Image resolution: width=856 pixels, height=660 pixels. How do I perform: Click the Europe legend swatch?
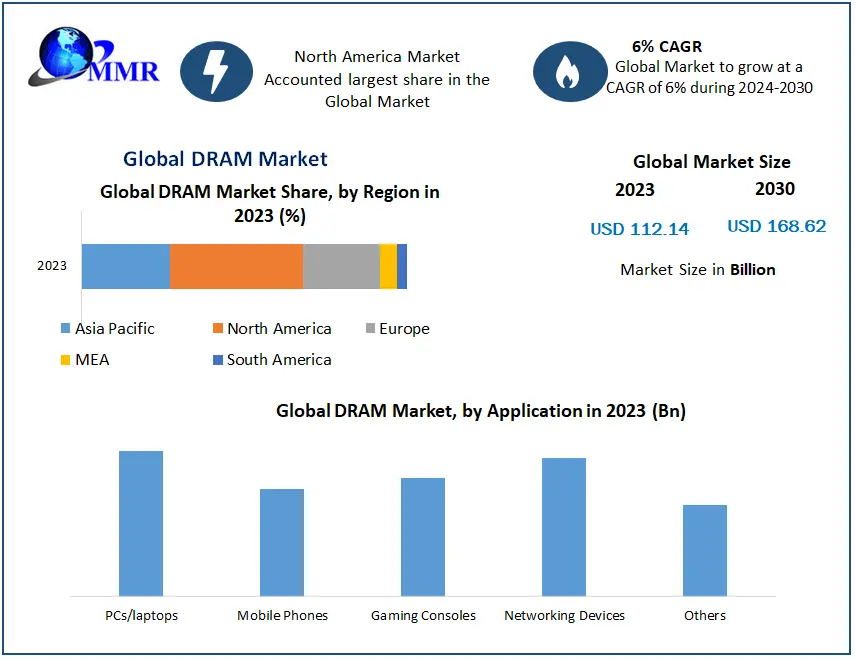pos(370,329)
